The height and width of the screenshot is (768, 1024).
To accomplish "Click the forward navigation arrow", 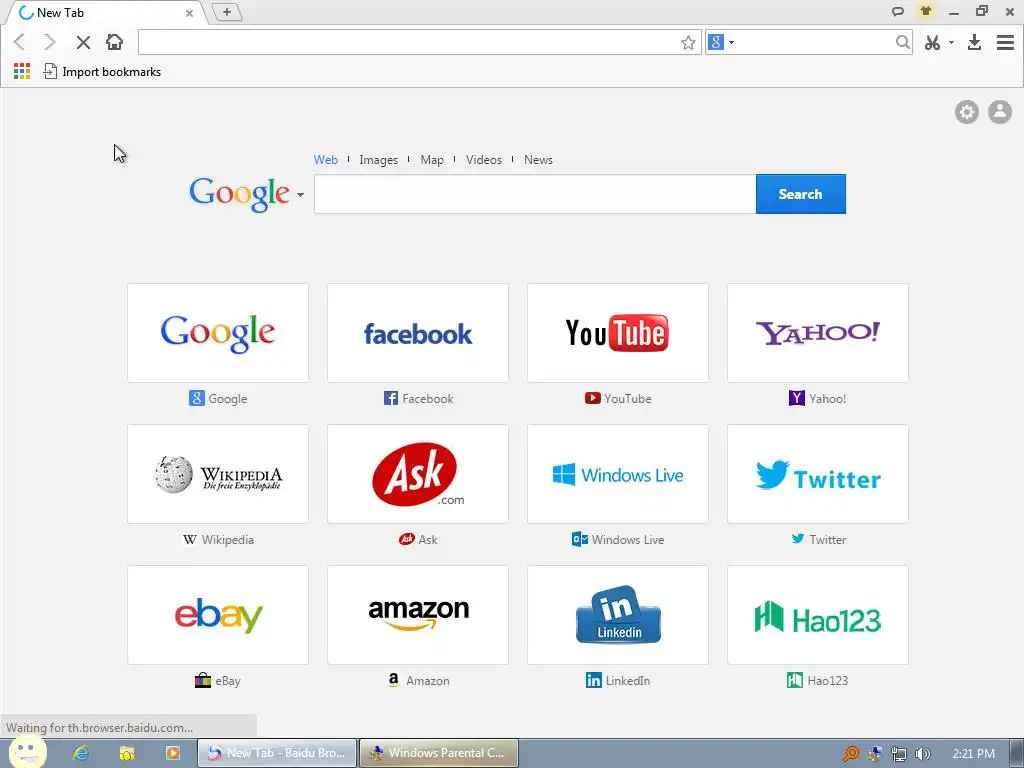I will (50, 42).
